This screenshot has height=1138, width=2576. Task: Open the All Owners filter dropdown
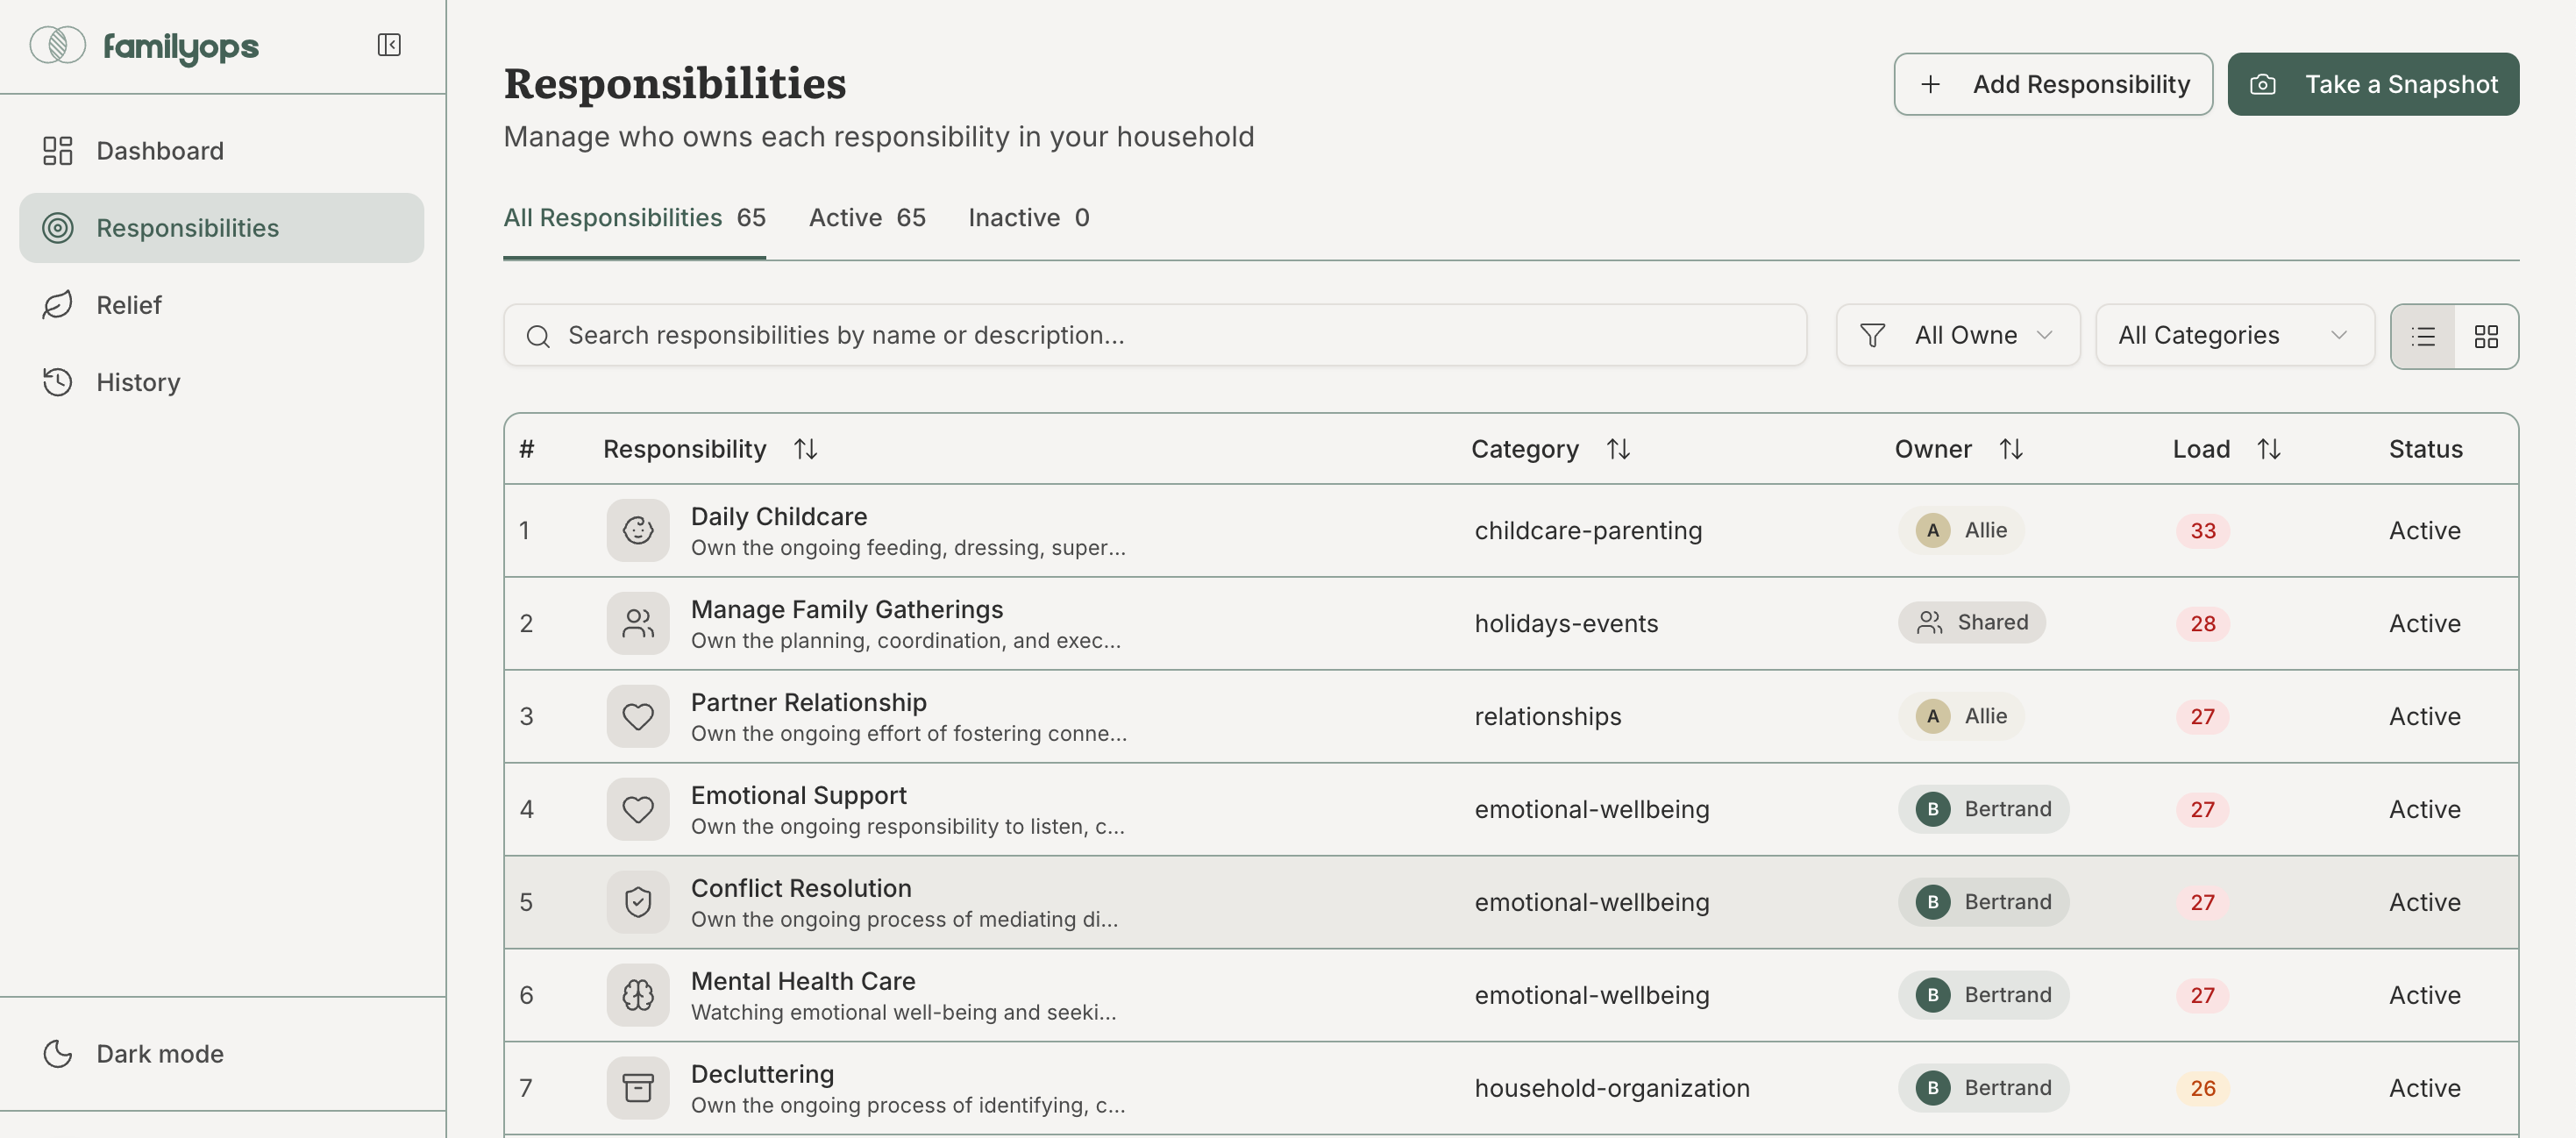click(x=1957, y=335)
